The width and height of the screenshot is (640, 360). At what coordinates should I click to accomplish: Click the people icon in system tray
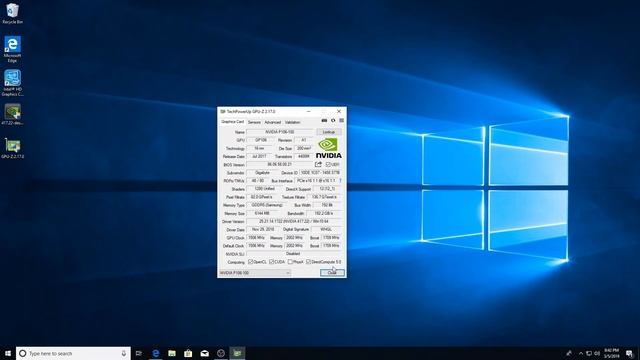point(569,353)
